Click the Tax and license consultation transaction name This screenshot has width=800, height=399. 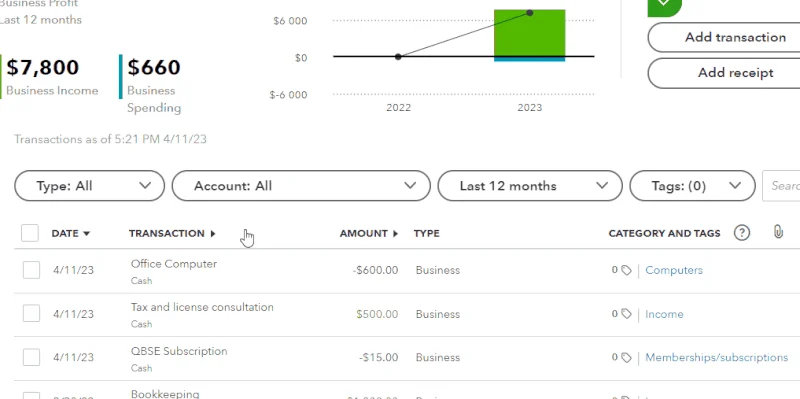tap(202, 307)
